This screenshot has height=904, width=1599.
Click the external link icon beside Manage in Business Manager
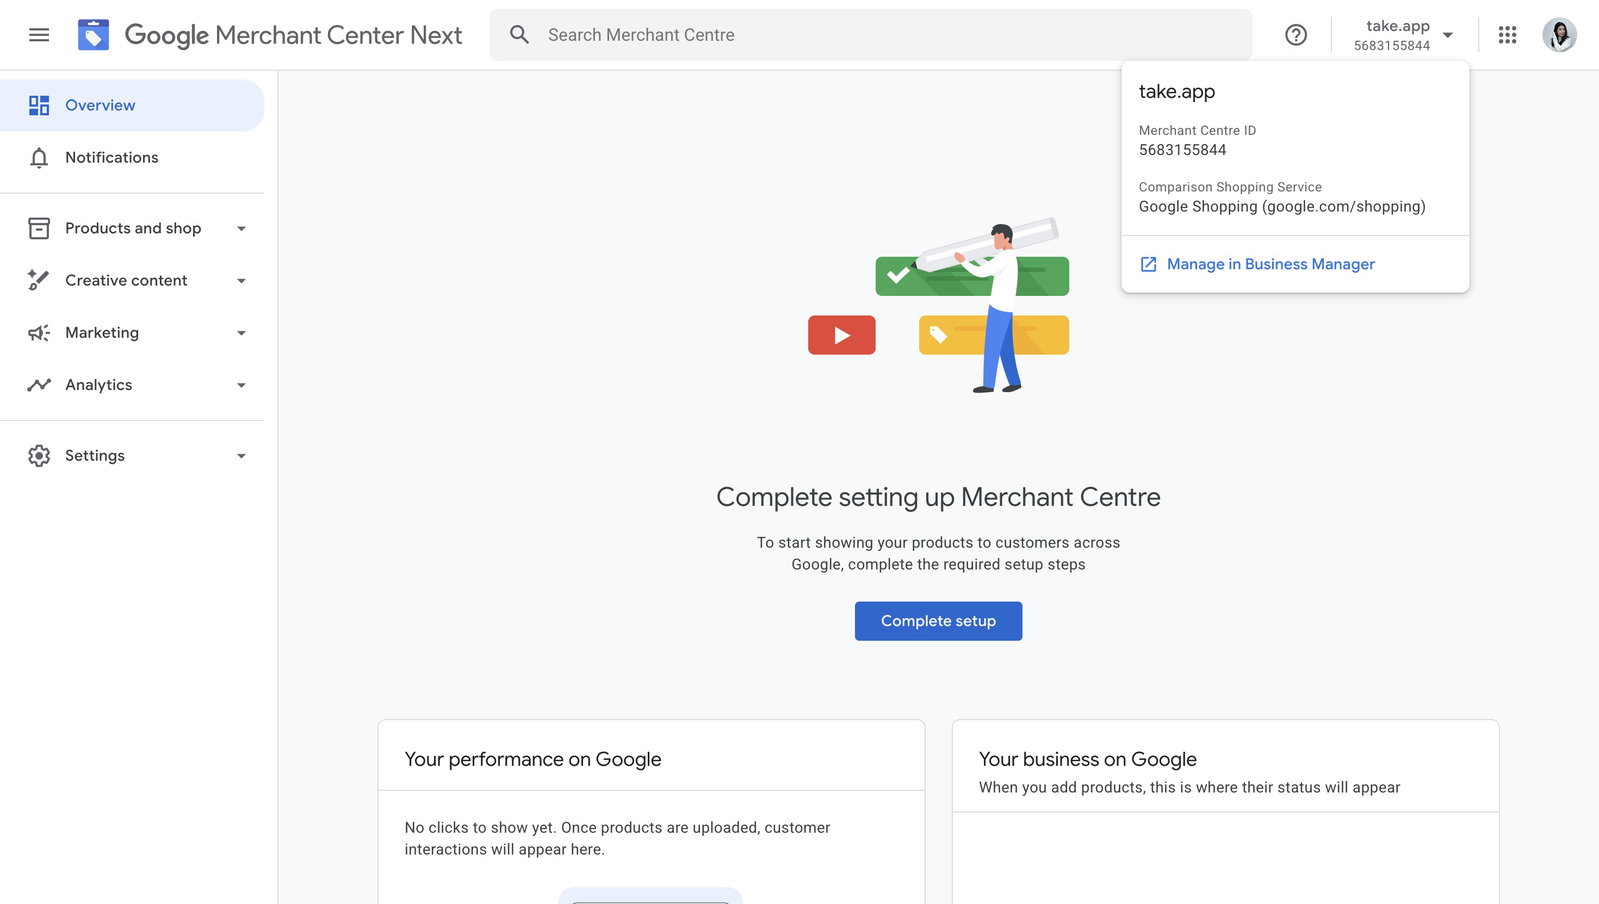coord(1148,264)
